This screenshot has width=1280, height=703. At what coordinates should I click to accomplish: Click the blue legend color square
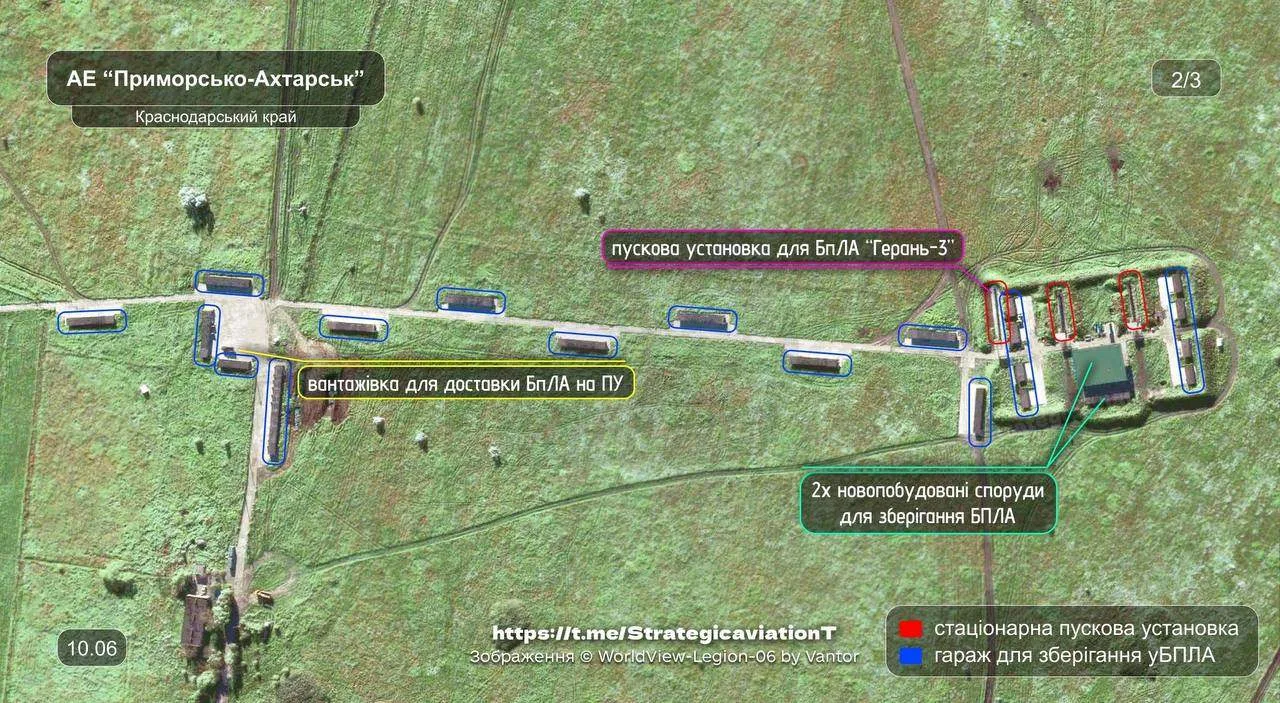[910, 656]
